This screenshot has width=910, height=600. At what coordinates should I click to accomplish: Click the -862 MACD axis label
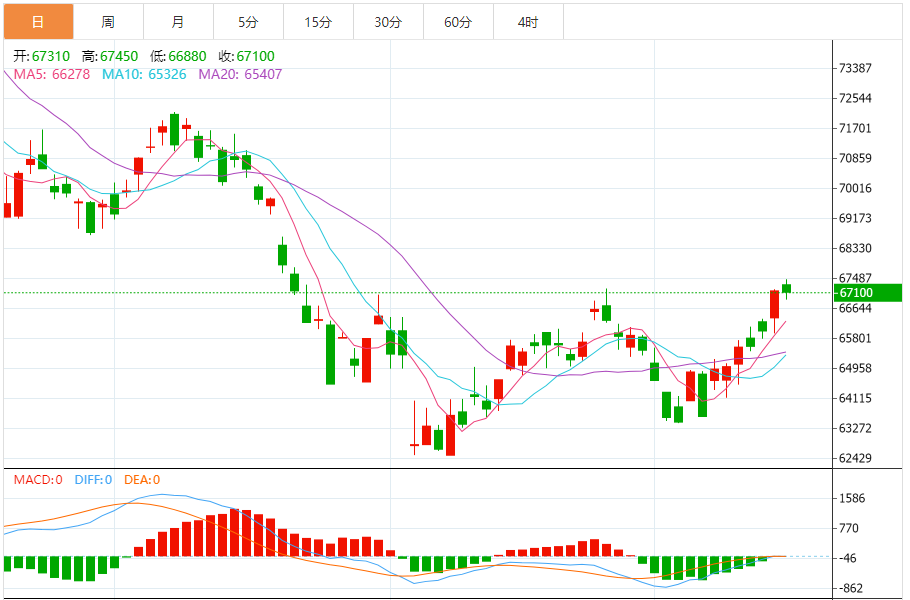pos(850,588)
